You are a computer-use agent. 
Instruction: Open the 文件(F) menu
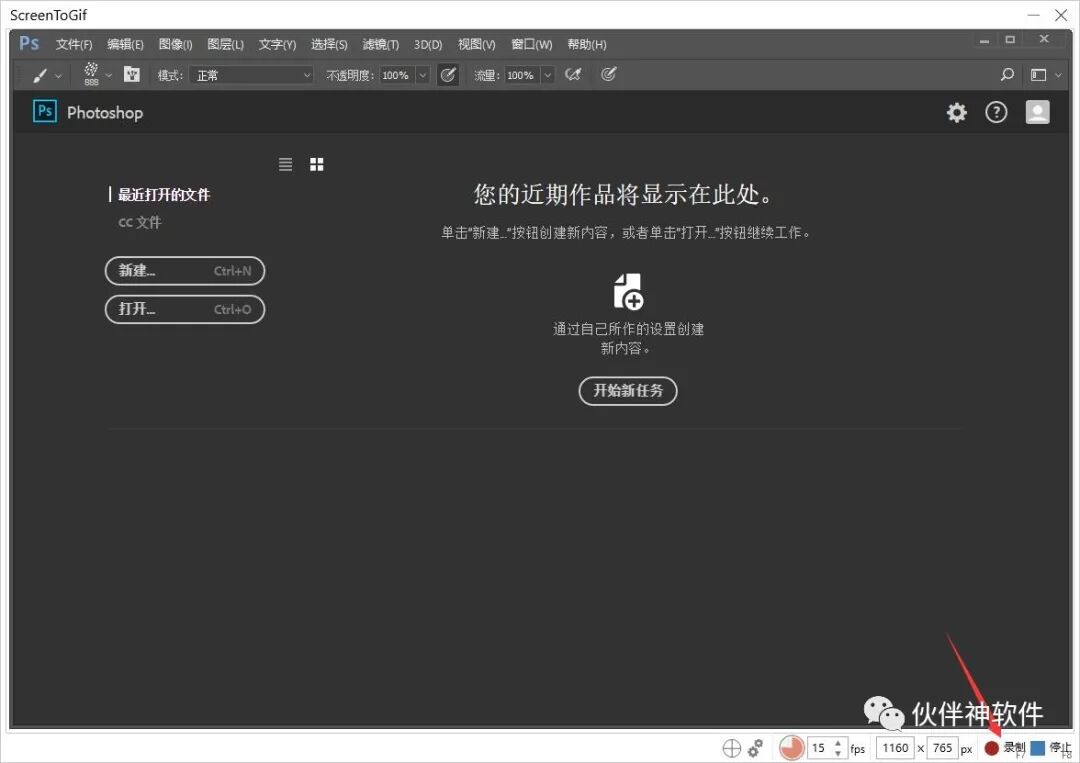pyautogui.click(x=73, y=44)
